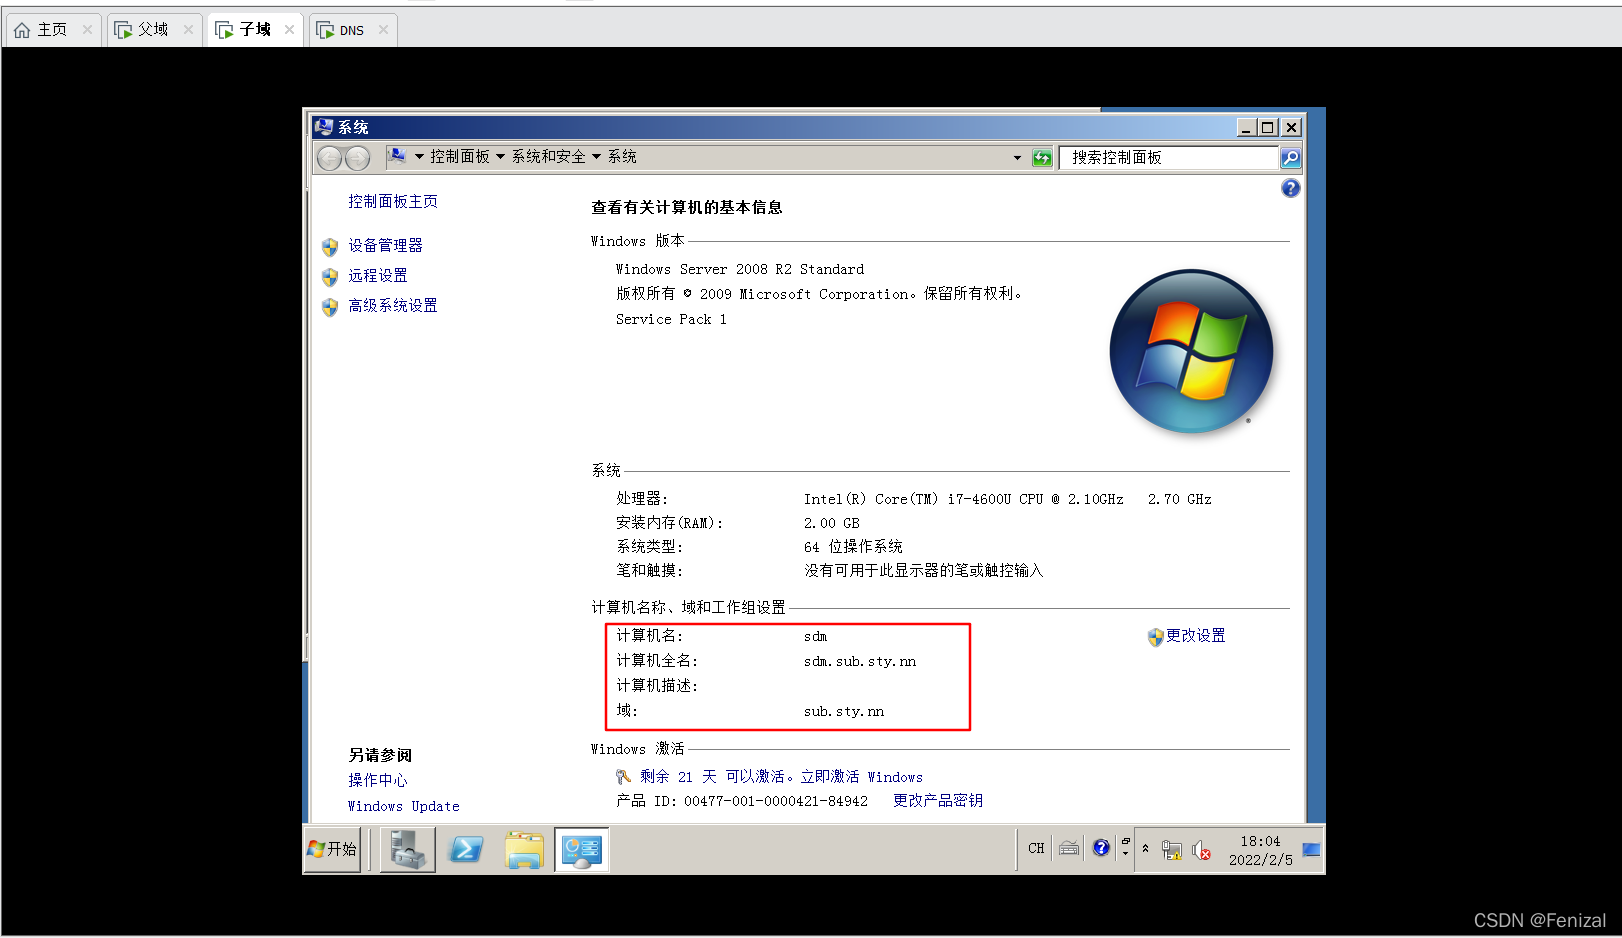
Task: Click the activation key icon
Action: (623, 777)
